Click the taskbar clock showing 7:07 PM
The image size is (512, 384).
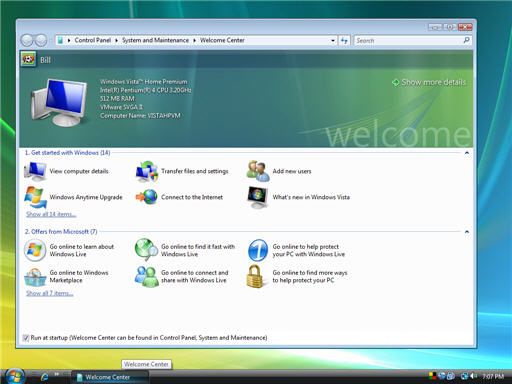pos(493,377)
